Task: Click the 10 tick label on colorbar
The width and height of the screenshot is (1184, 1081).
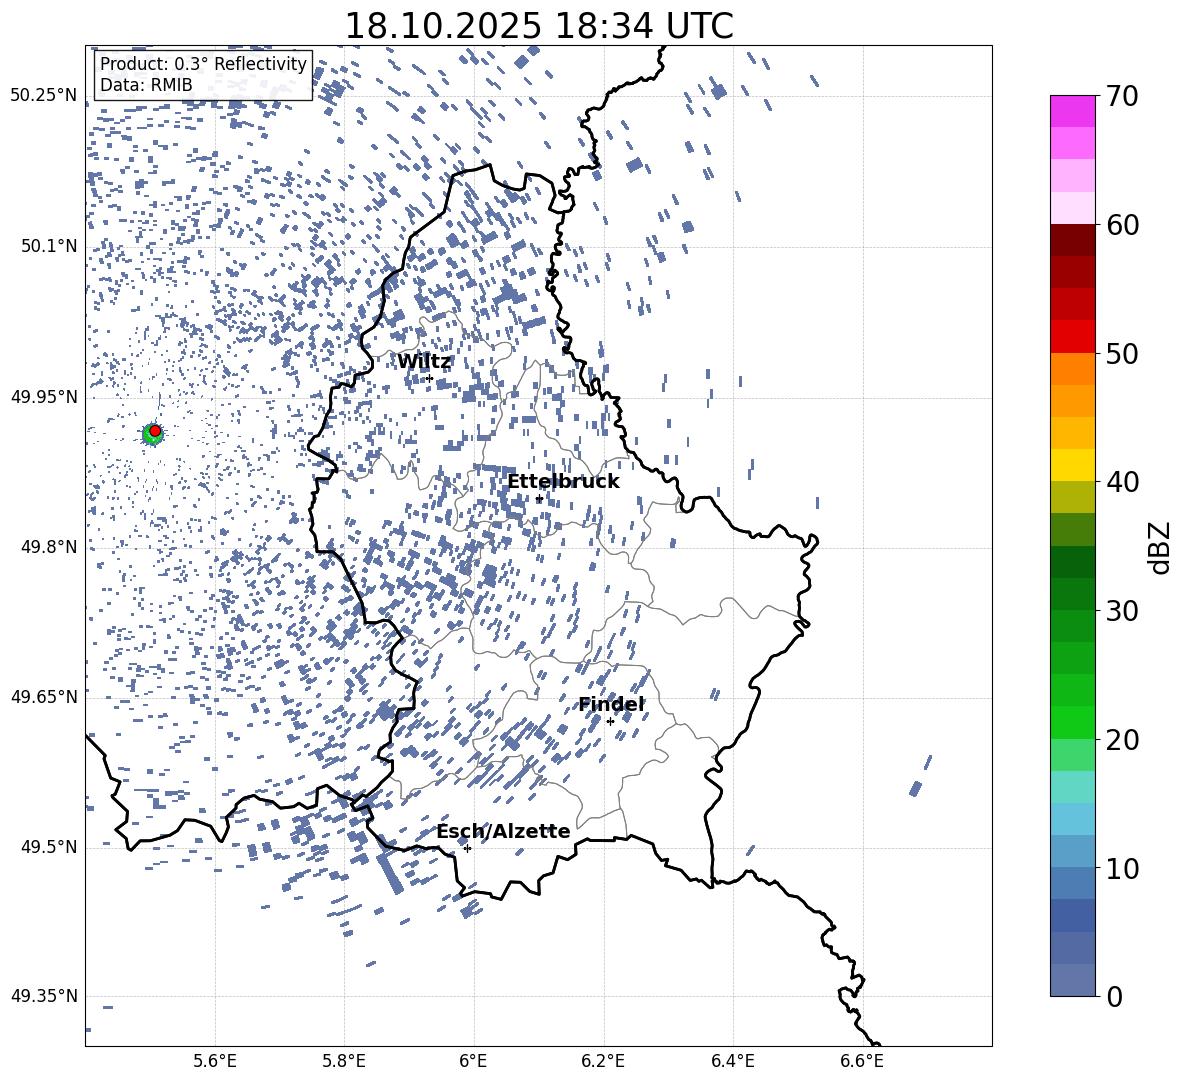Action: pos(1122,868)
